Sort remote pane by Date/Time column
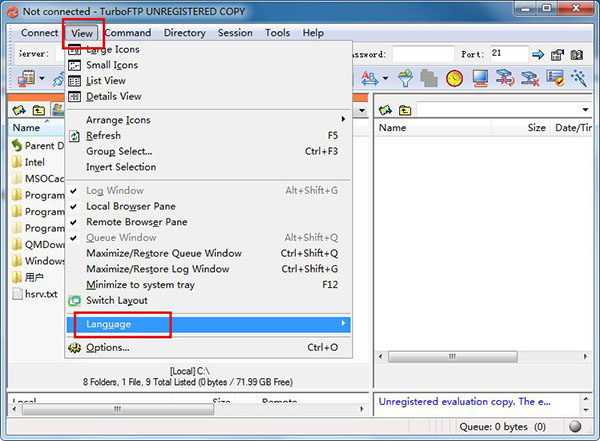 (572, 128)
